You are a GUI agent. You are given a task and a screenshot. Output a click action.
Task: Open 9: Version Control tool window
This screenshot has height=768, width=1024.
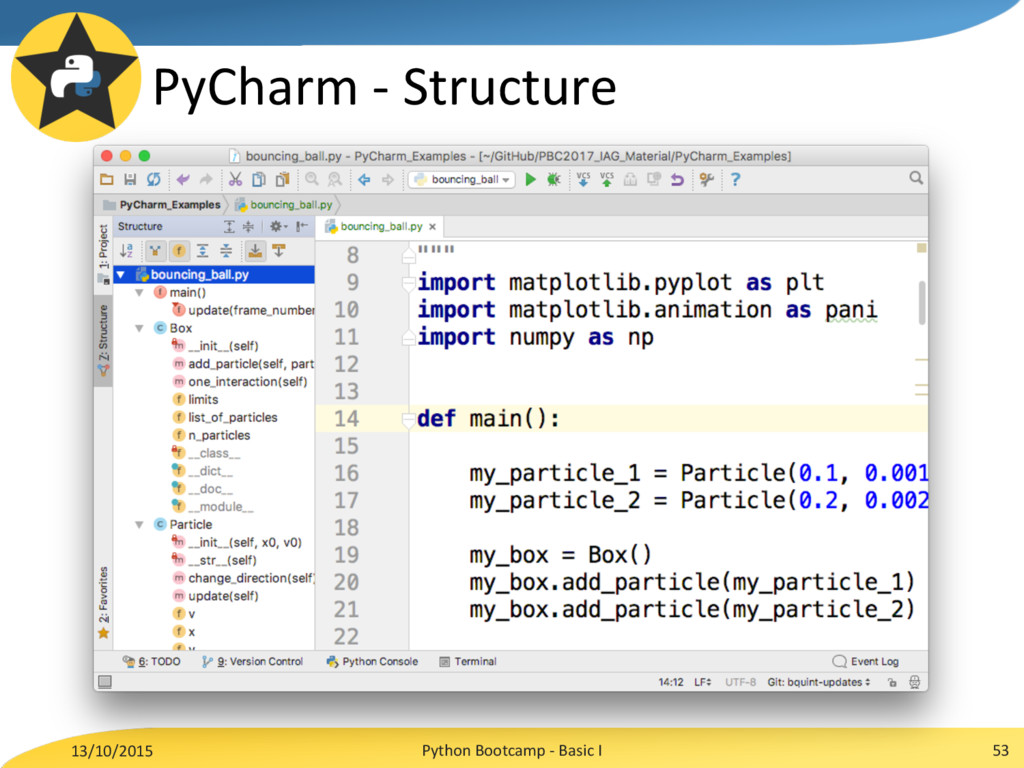[x=252, y=662]
